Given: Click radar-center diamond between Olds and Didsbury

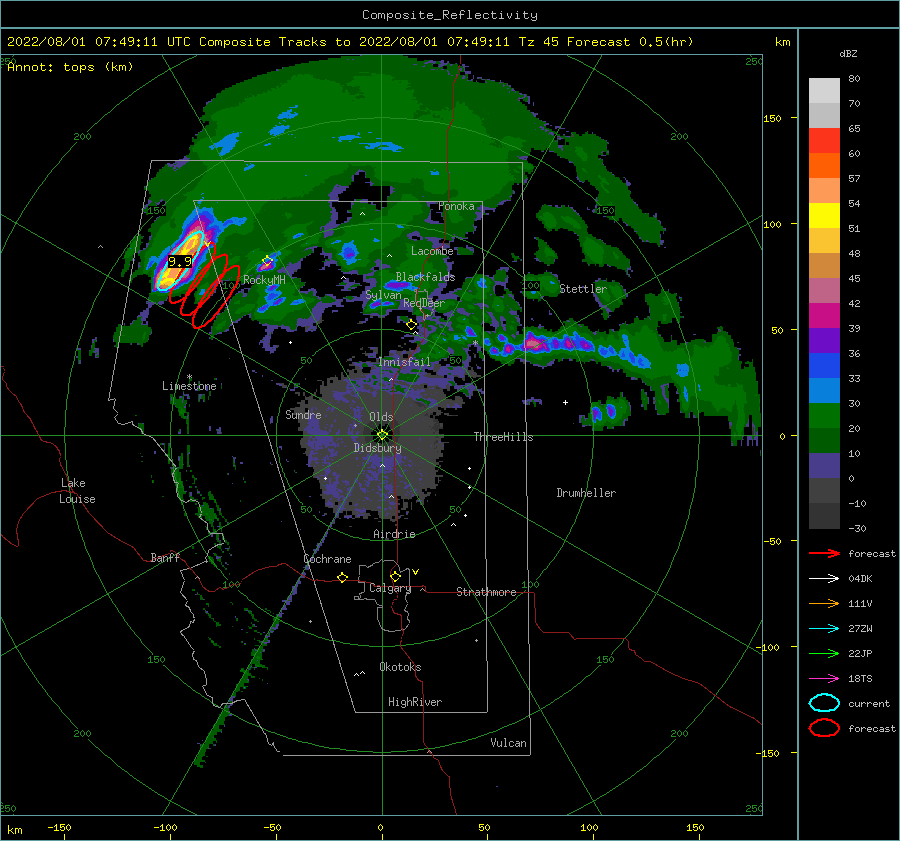Looking at the screenshot, I should (382, 435).
